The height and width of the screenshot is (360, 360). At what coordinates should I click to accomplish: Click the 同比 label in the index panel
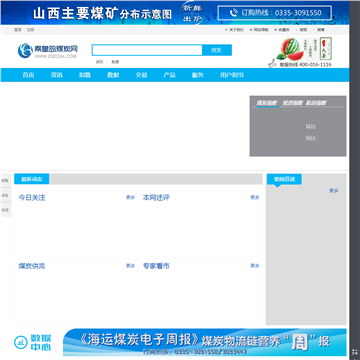[x=311, y=138]
